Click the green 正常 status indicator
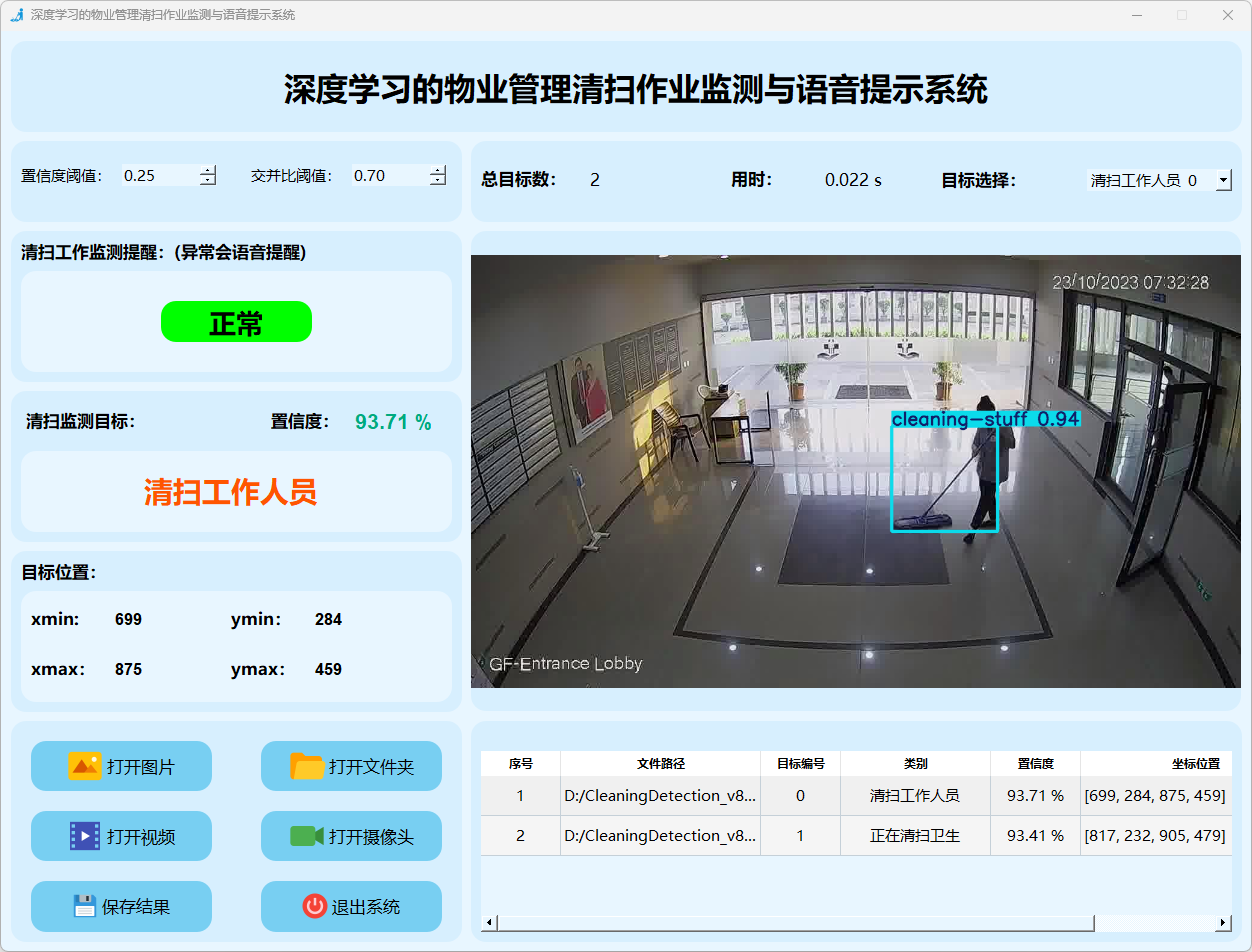 point(236,322)
